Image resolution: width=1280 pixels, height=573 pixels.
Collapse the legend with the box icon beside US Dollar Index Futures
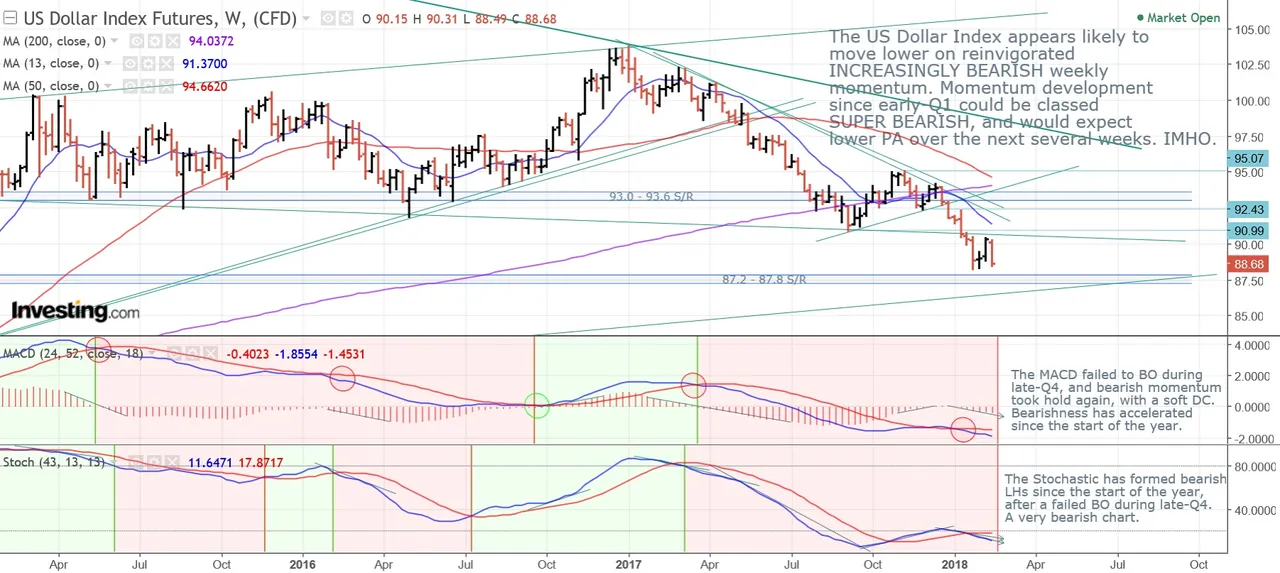(10, 19)
